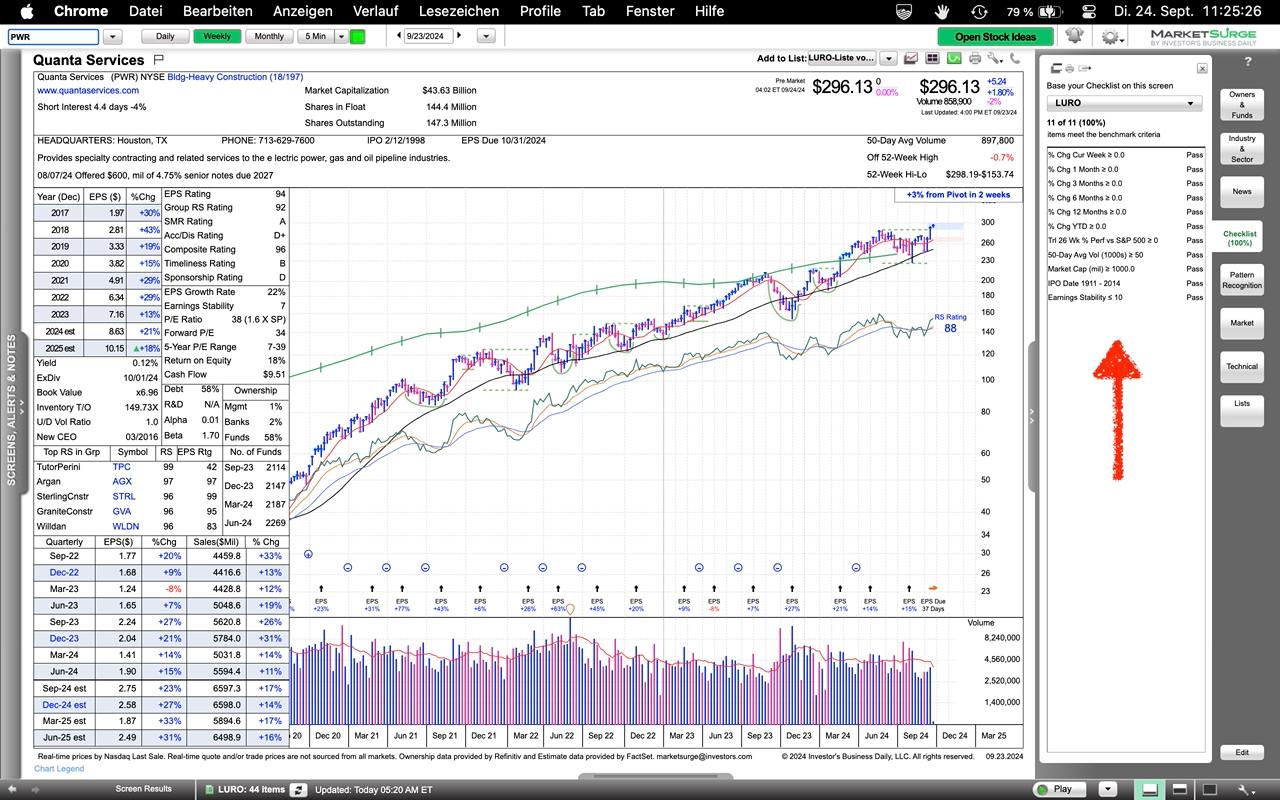Switch chart to Monthly timeframe
1280x800 pixels.
(x=268, y=36)
